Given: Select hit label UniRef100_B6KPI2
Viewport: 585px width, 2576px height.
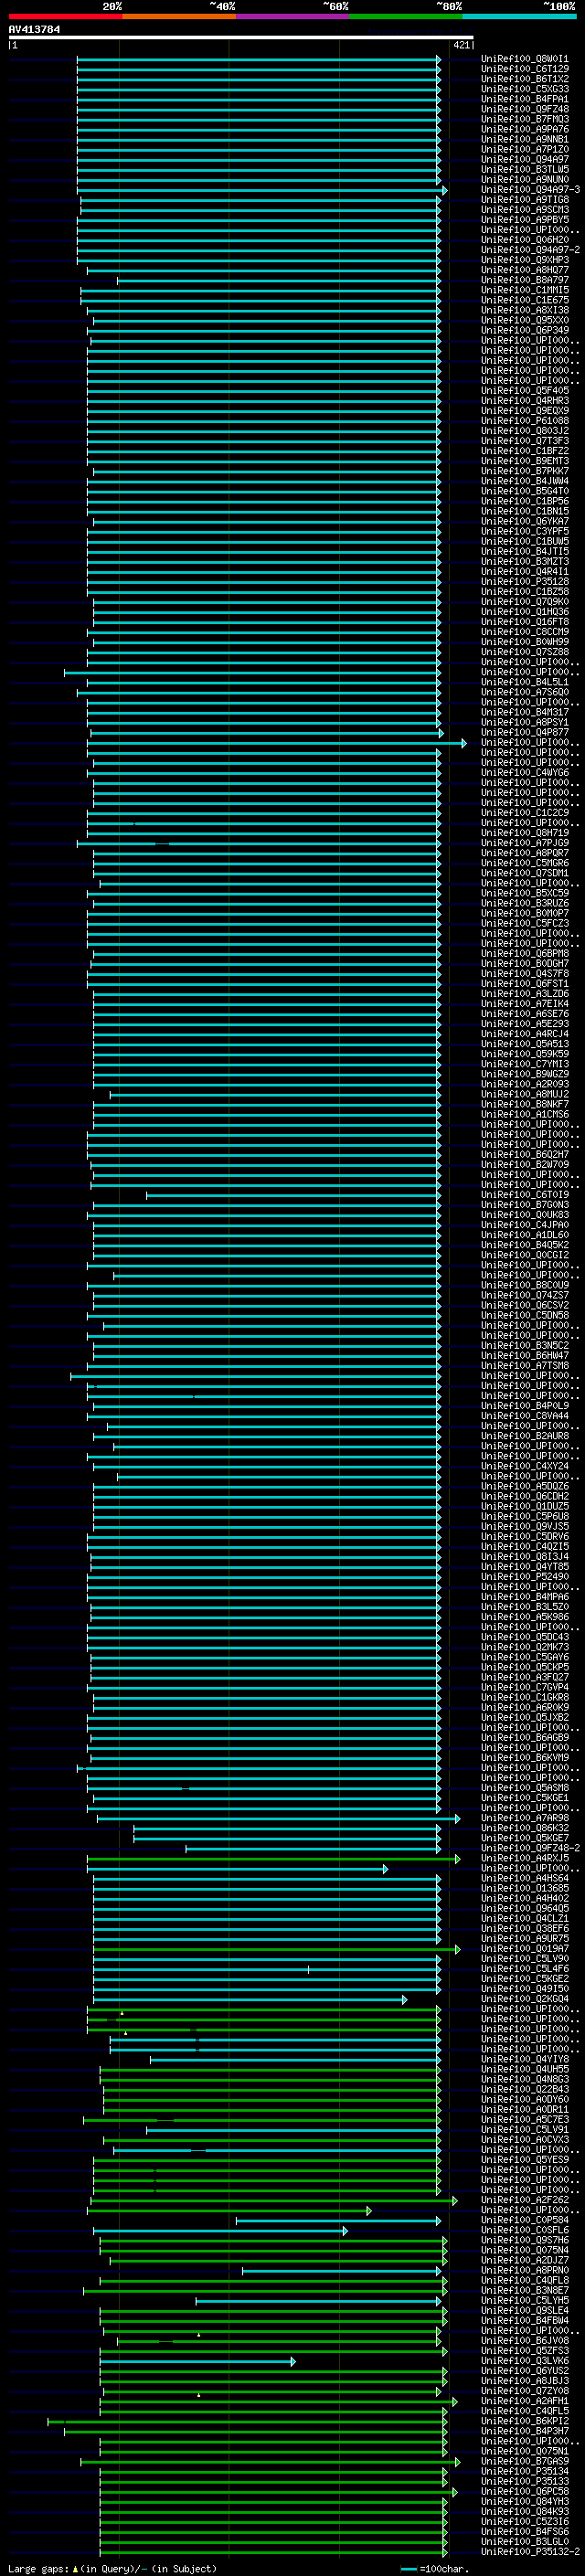Looking at the screenshot, I should tap(525, 2421).
